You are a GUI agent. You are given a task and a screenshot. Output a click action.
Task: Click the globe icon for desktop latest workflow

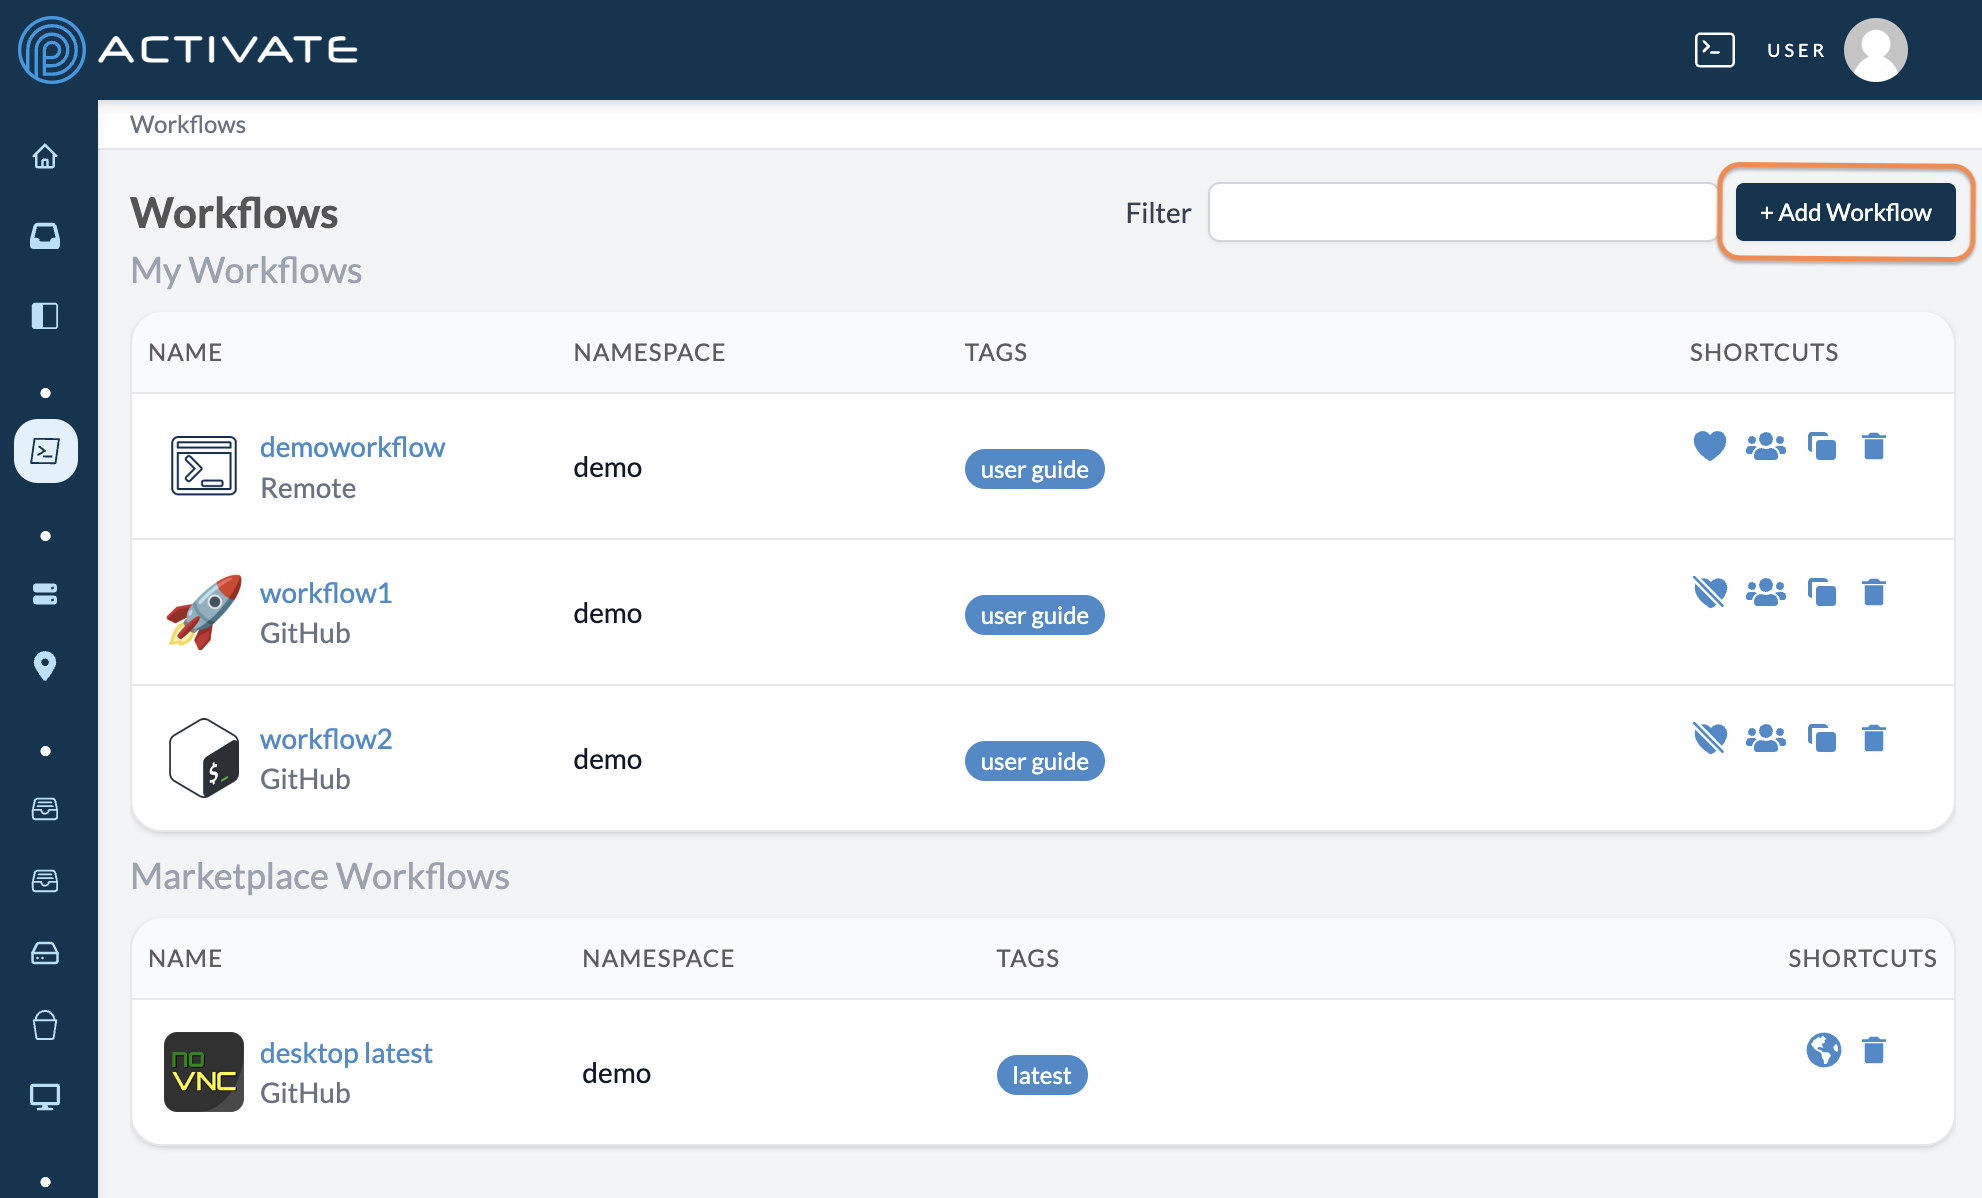1823,1048
